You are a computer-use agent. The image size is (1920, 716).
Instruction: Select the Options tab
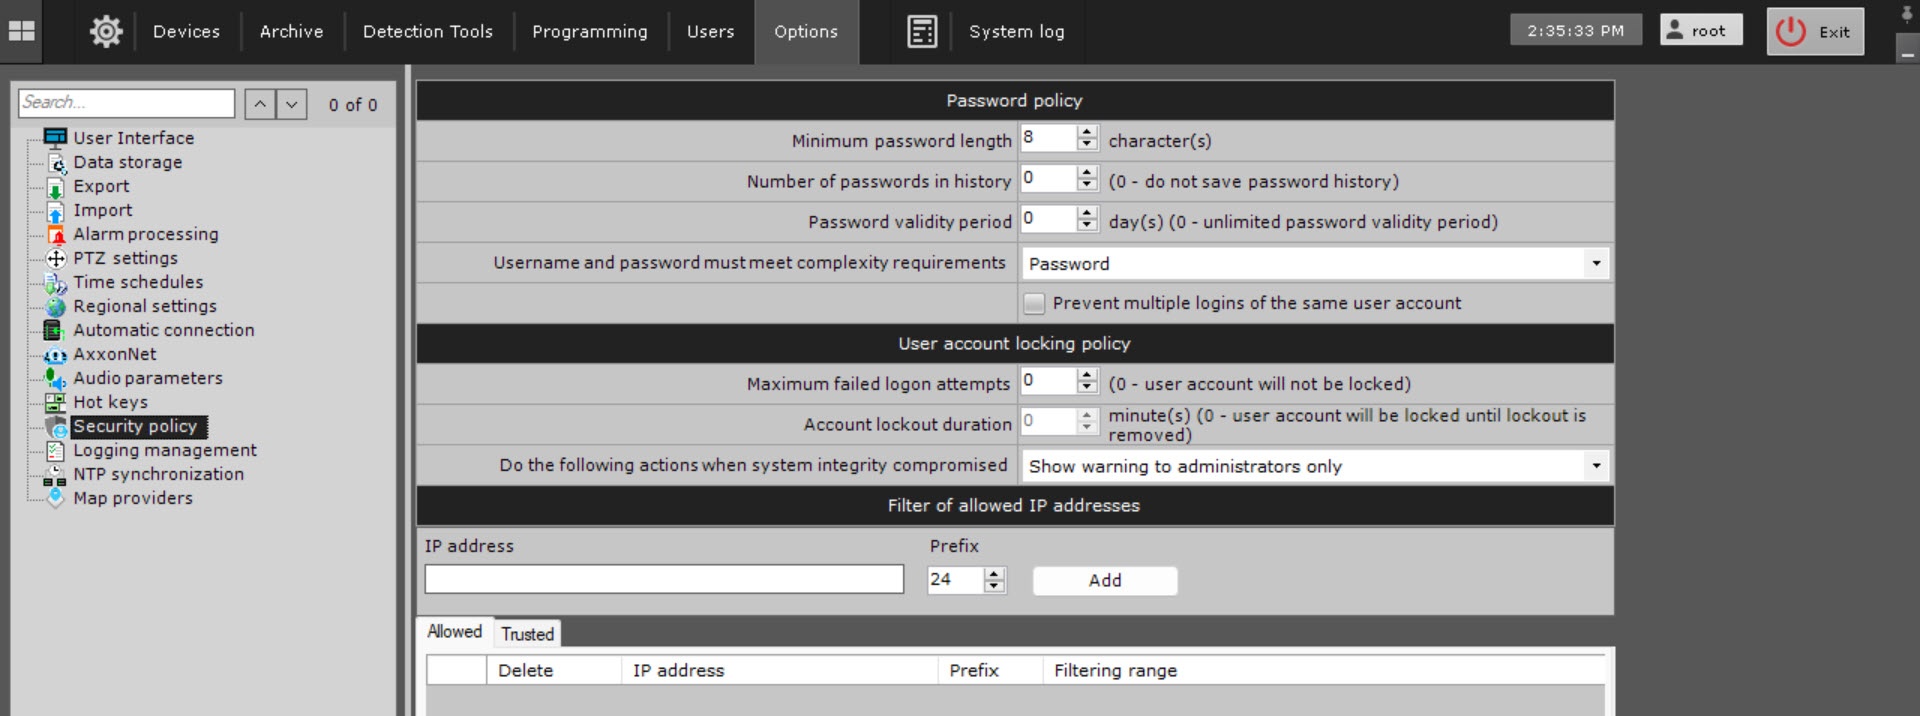pos(806,31)
